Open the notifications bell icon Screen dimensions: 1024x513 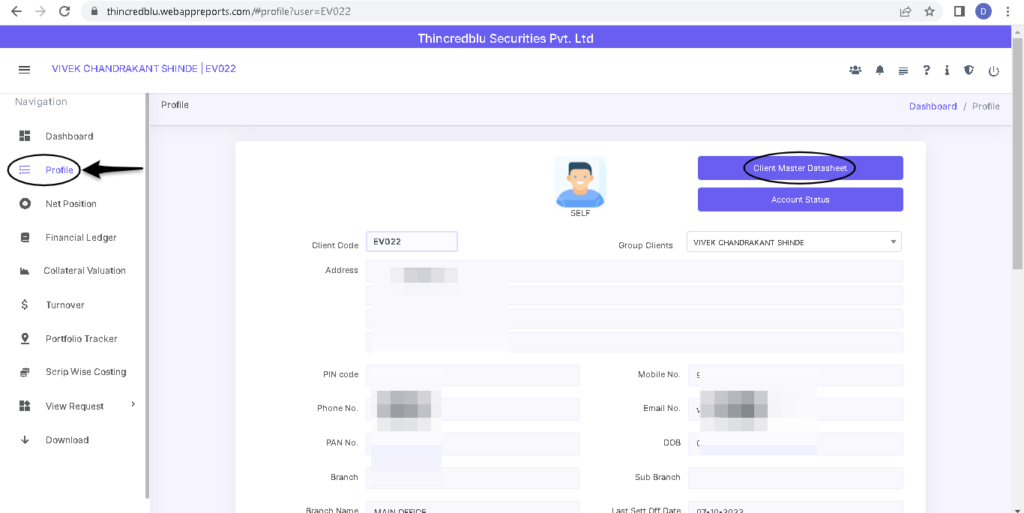click(x=880, y=70)
